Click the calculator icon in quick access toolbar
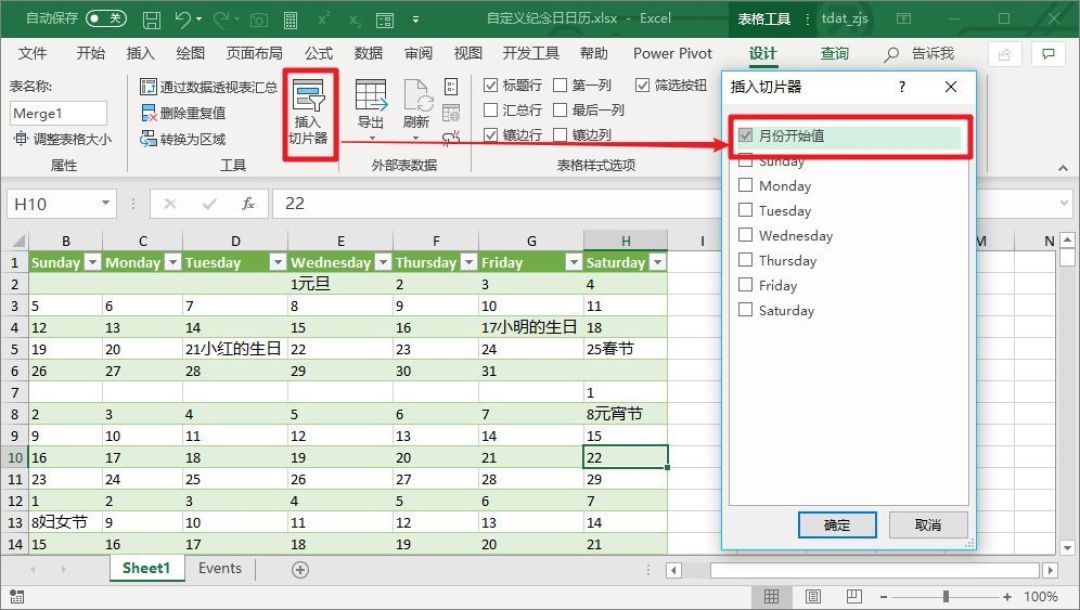Viewport: 1080px width, 610px height. click(291, 20)
